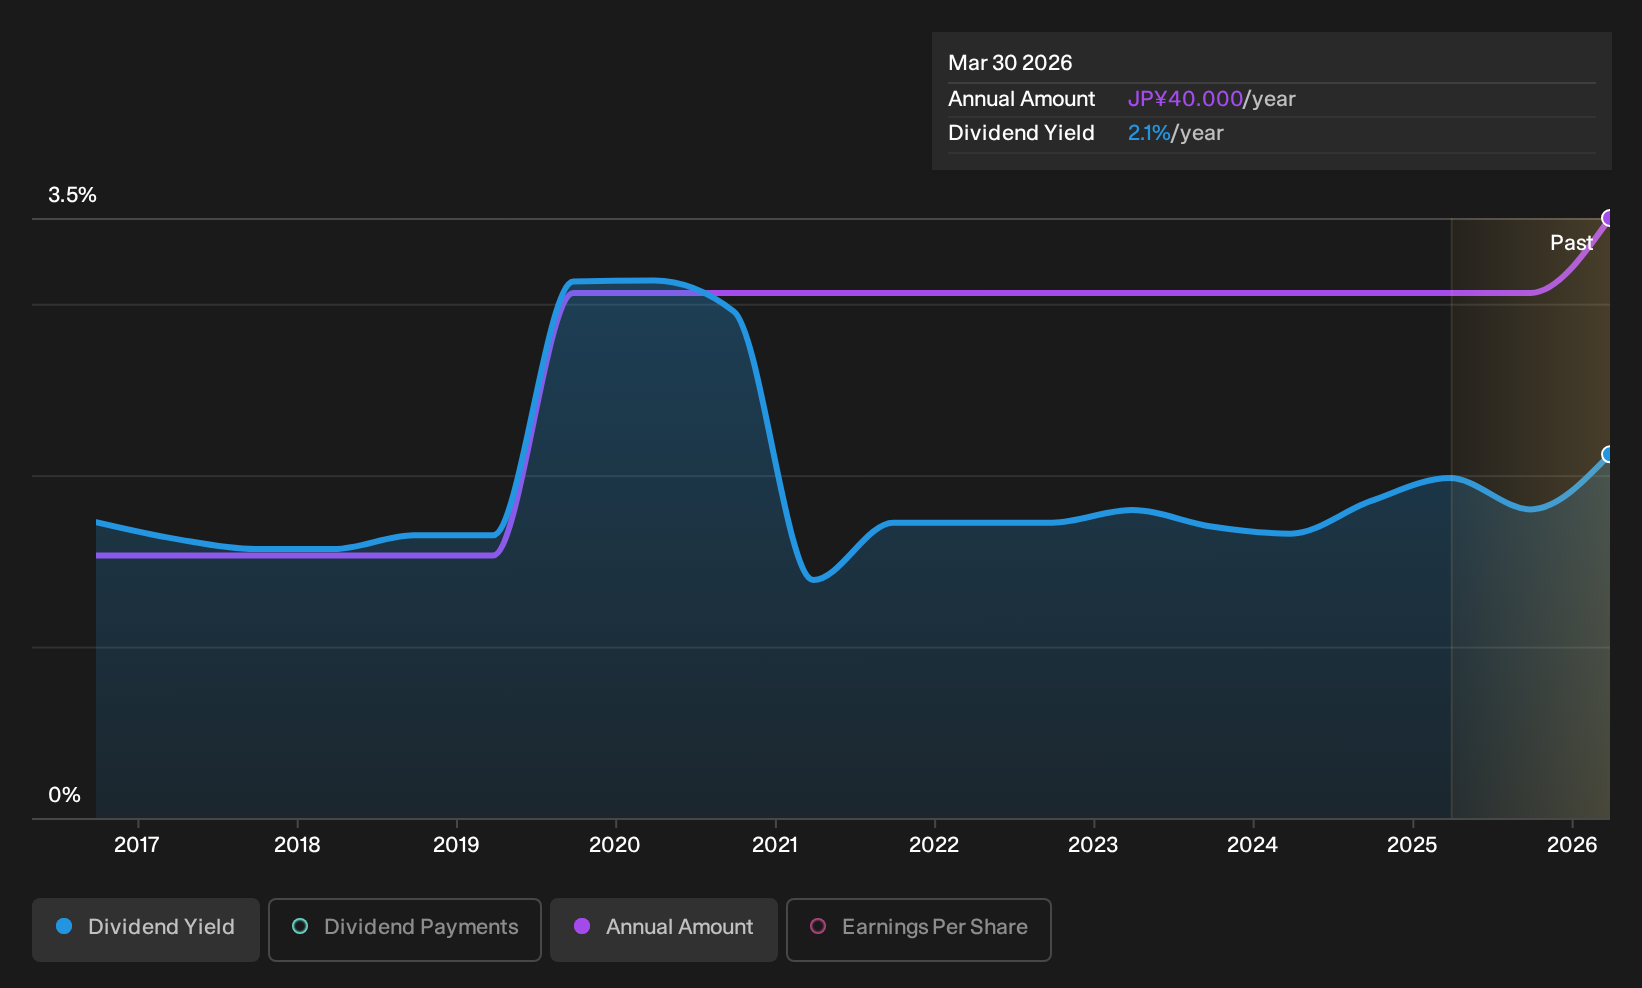Enable the Dividend Payments series
The width and height of the screenshot is (1642, 988).
[405, 929]
